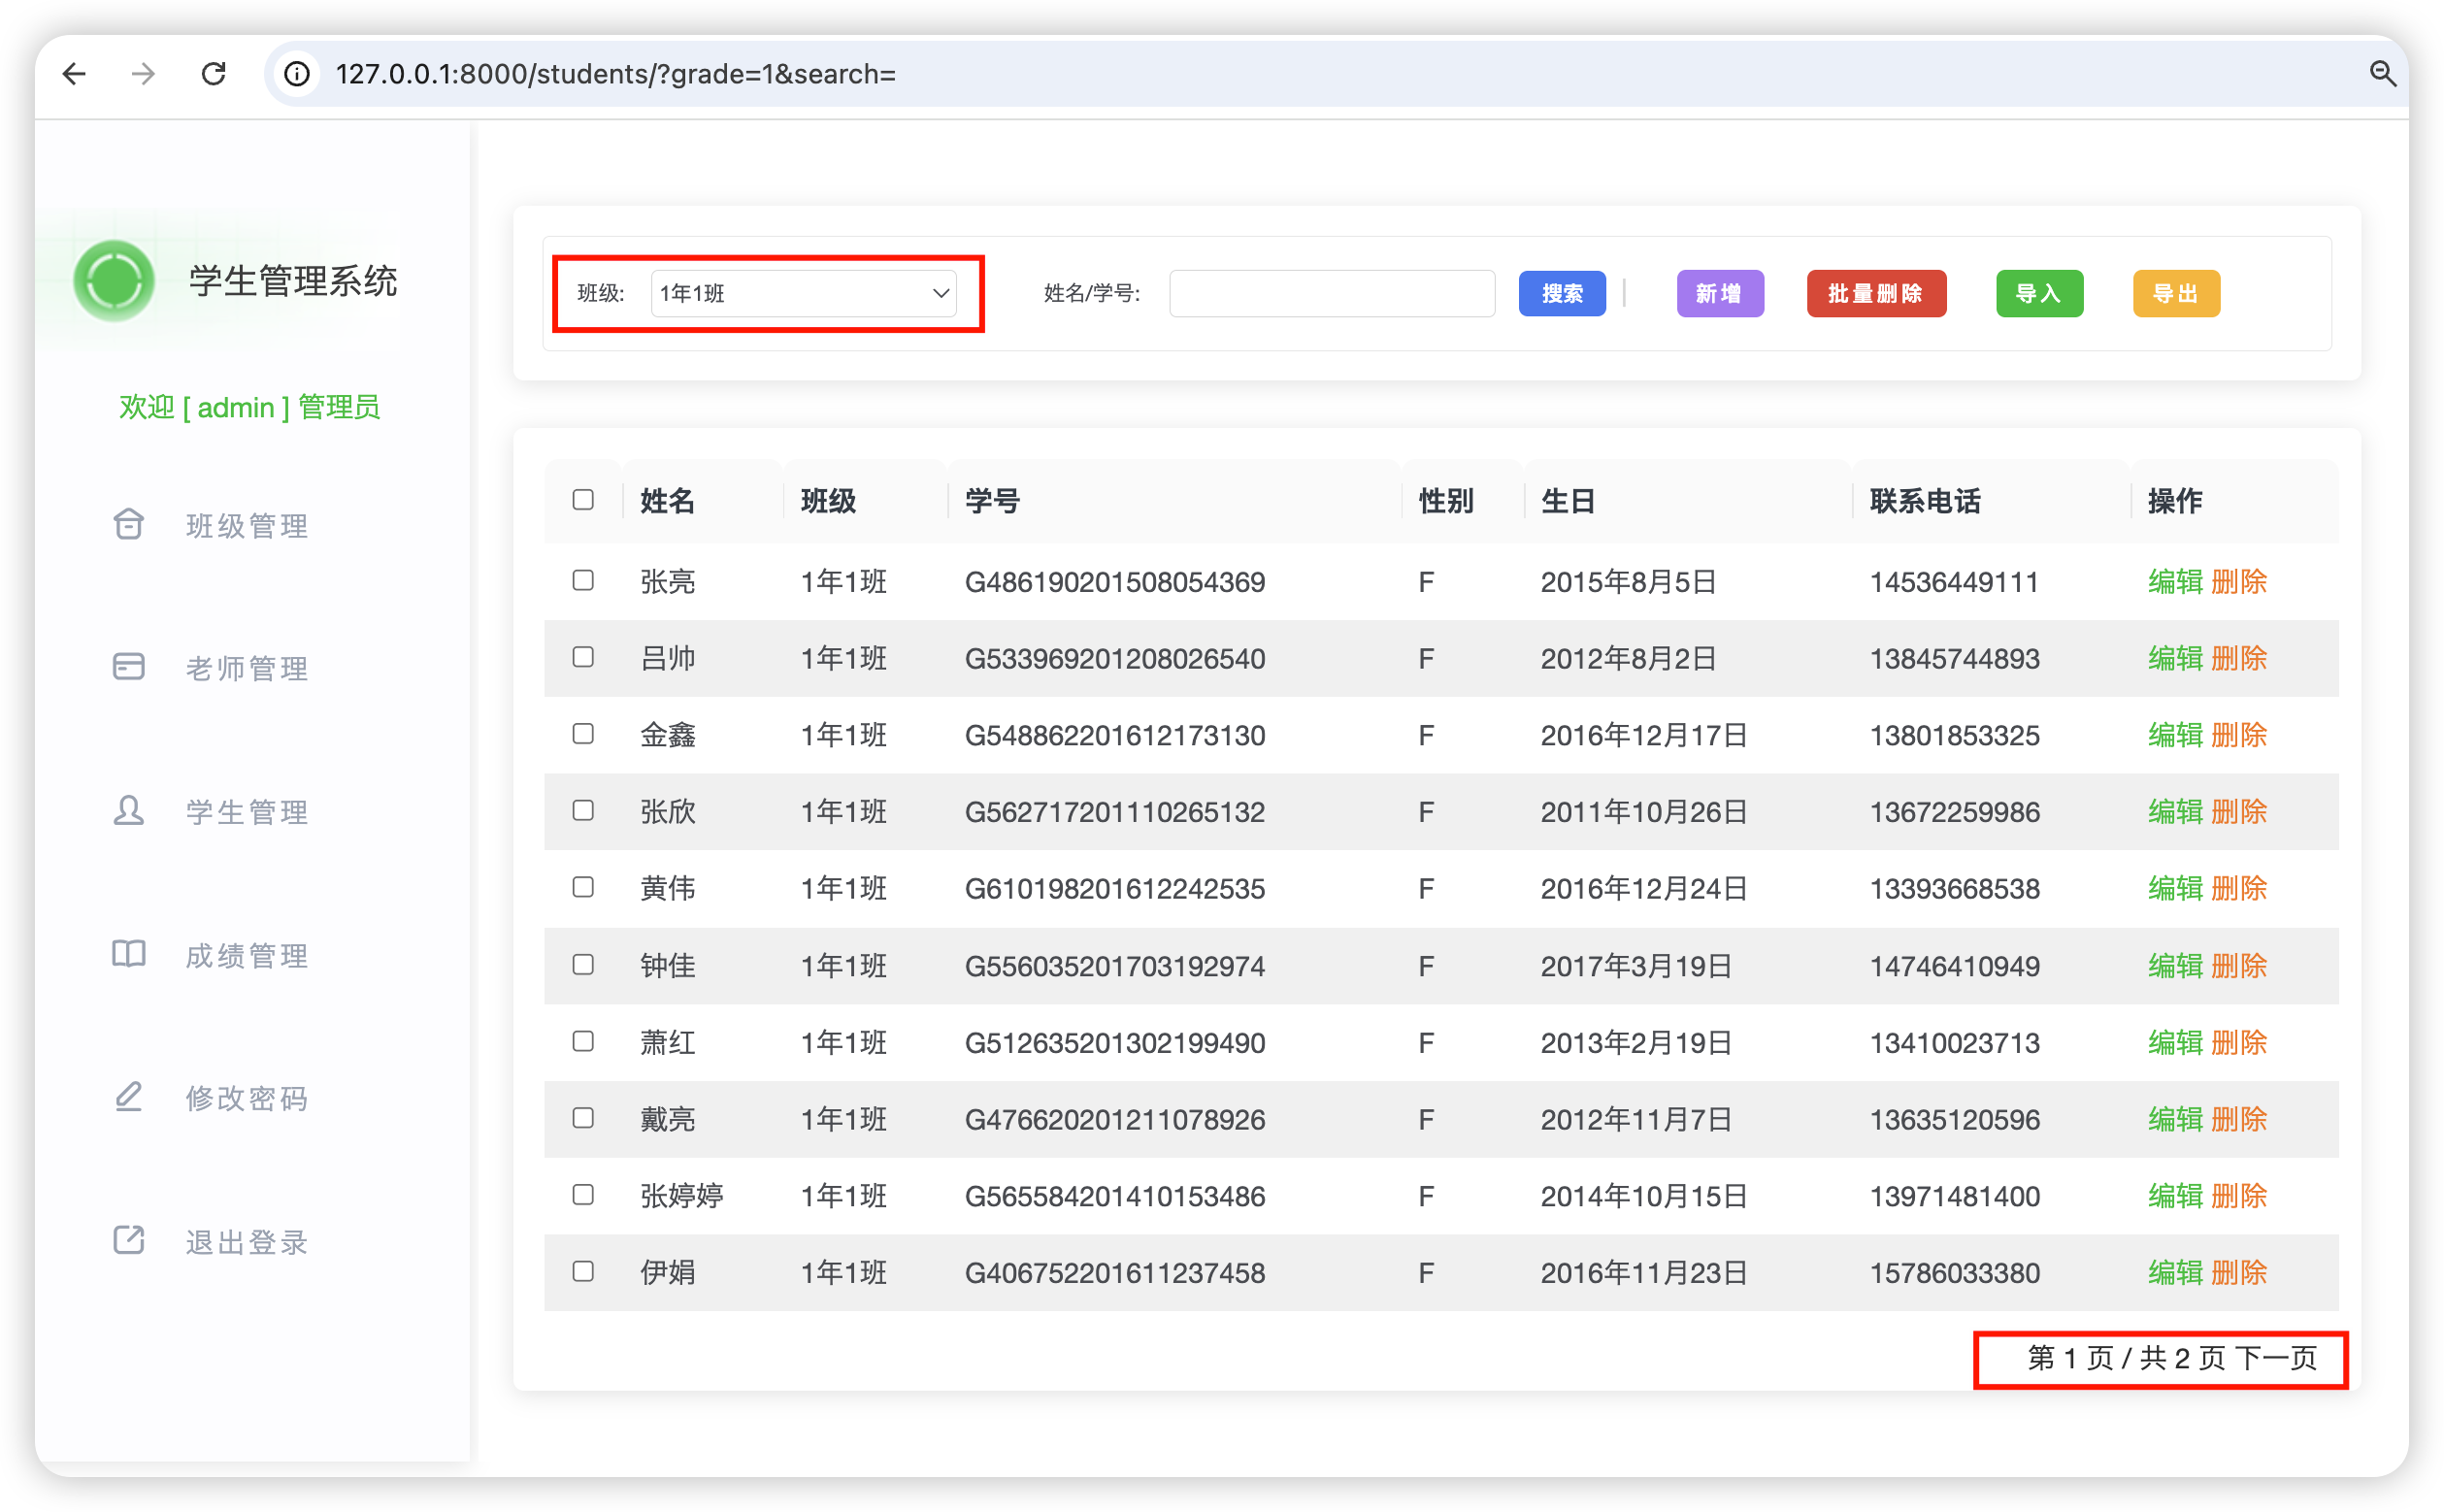
Task: Click the green system logo icon
Action: [114, 281]
